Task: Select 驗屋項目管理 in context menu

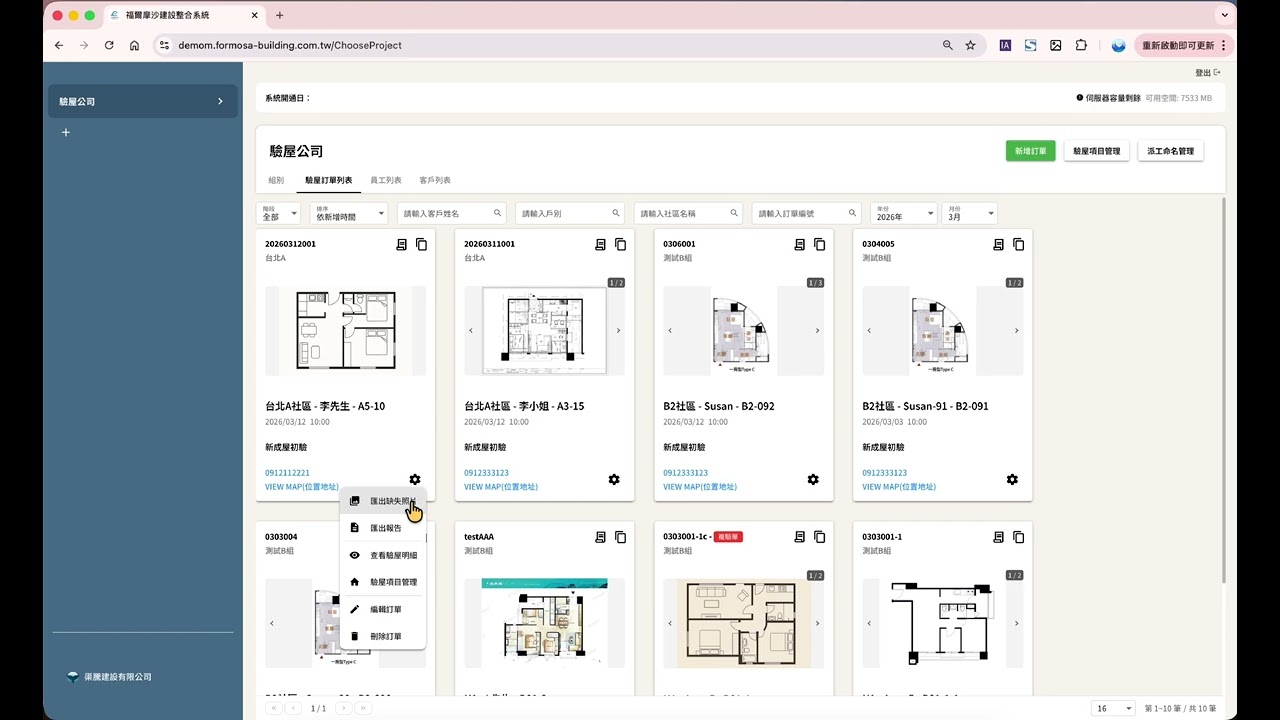Action: point(383,581)
